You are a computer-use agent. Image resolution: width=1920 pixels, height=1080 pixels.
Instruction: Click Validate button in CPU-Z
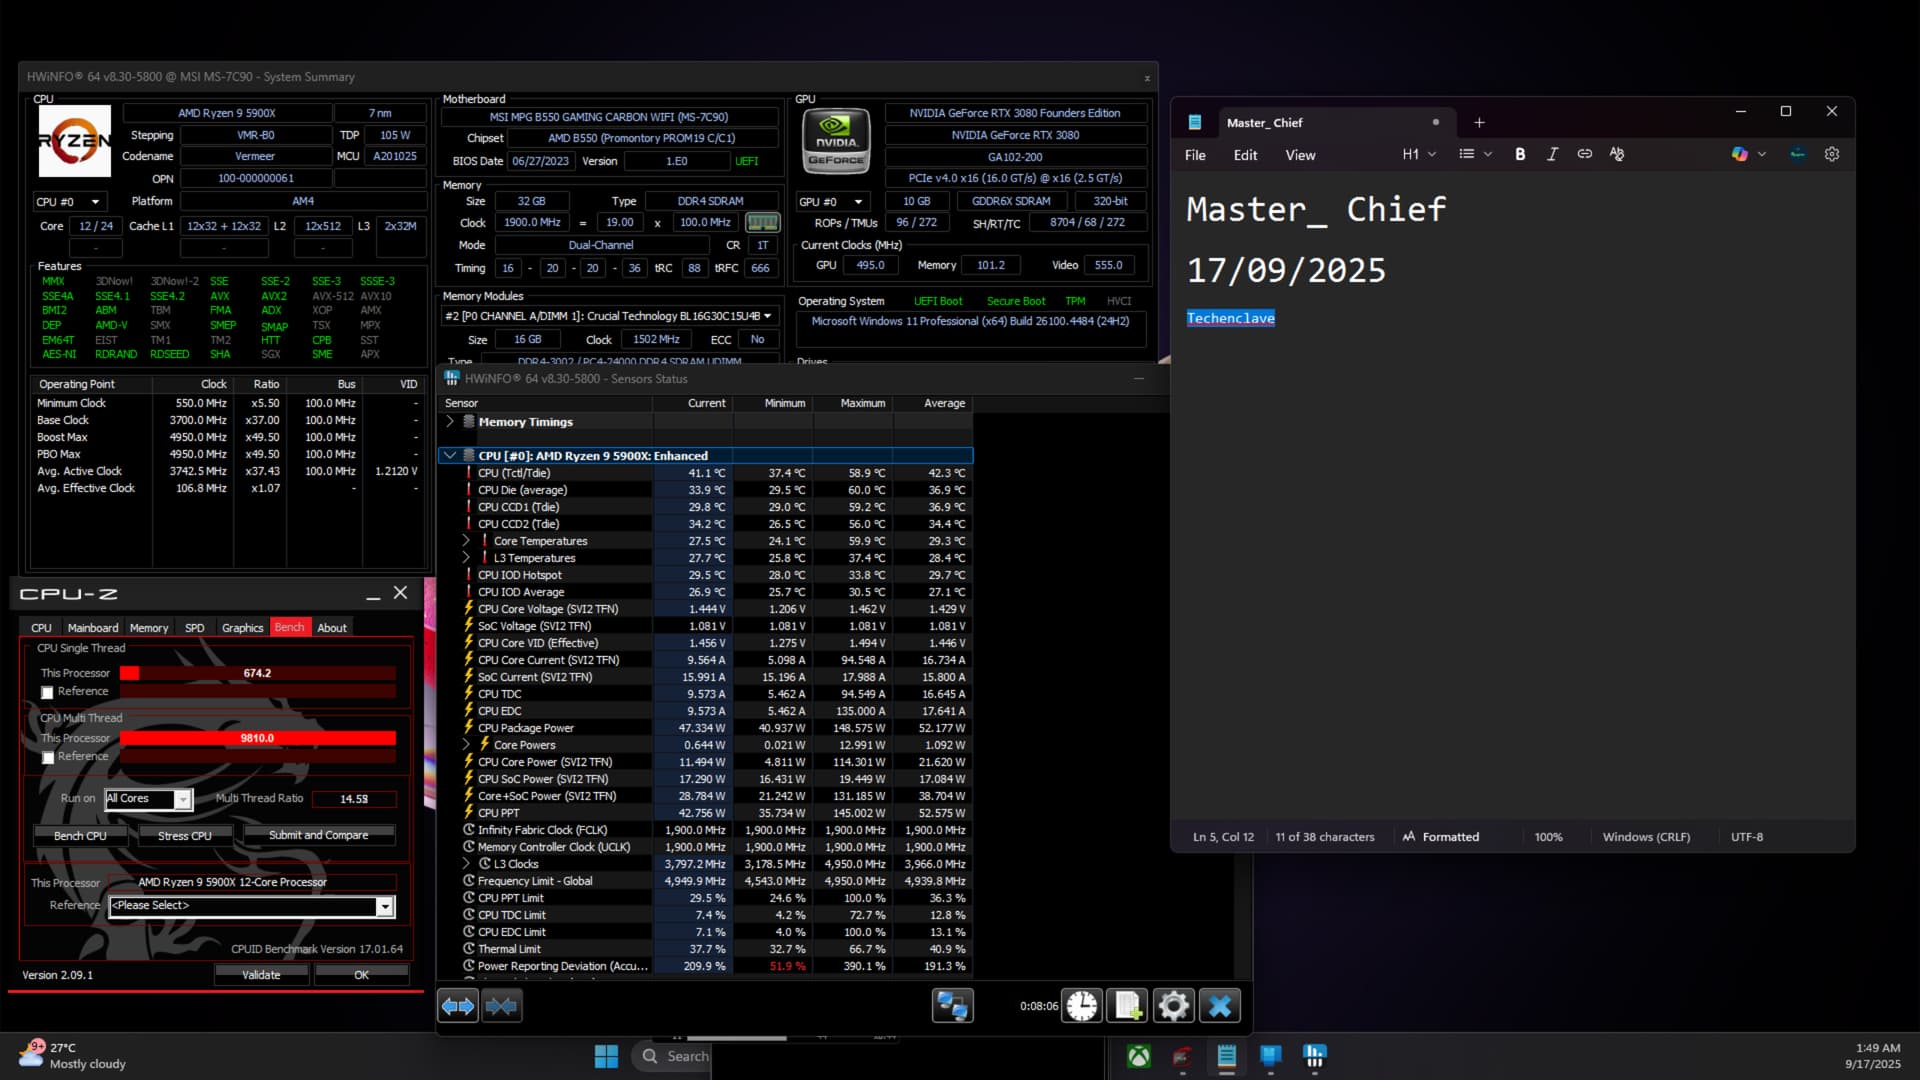click(261, 975)
